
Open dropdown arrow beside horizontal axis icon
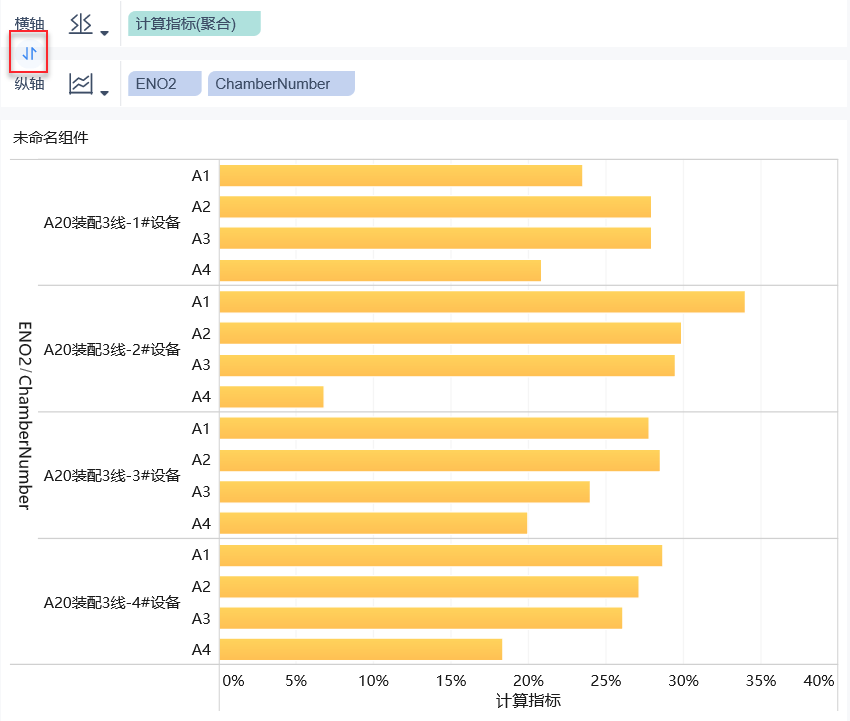click(x=104, y=33)
